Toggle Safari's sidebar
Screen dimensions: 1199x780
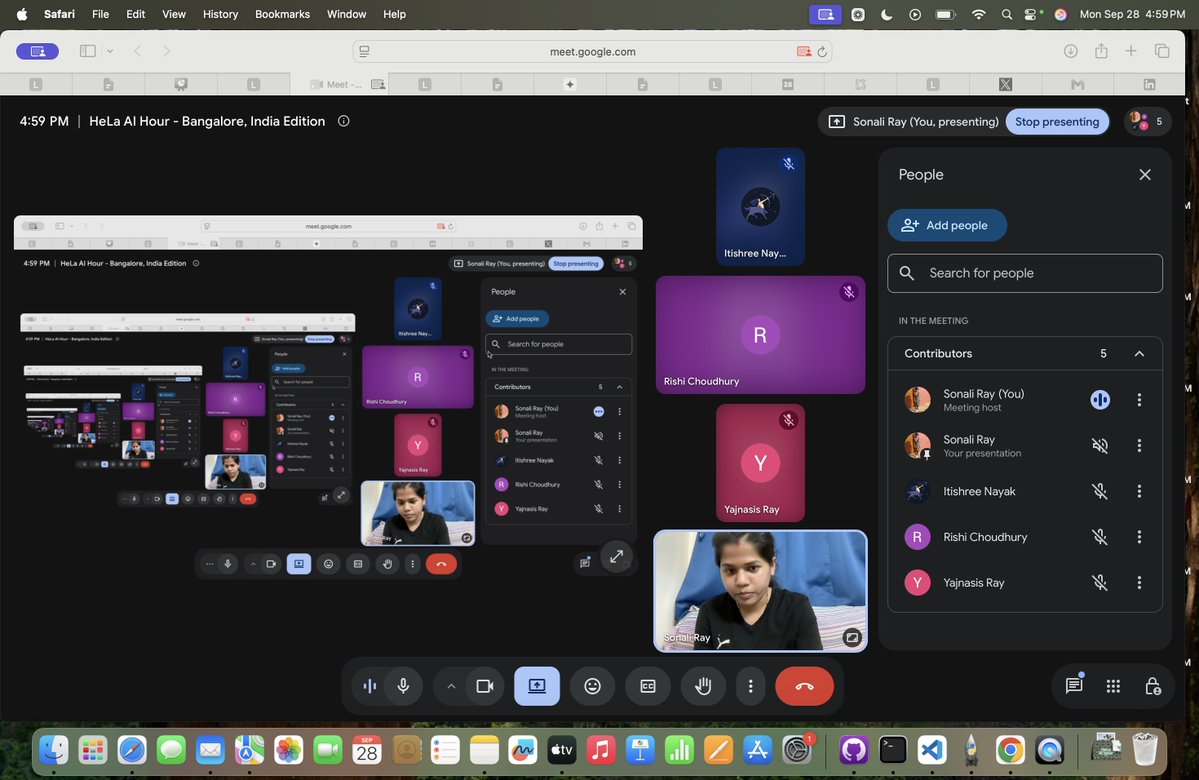[88, 51]
